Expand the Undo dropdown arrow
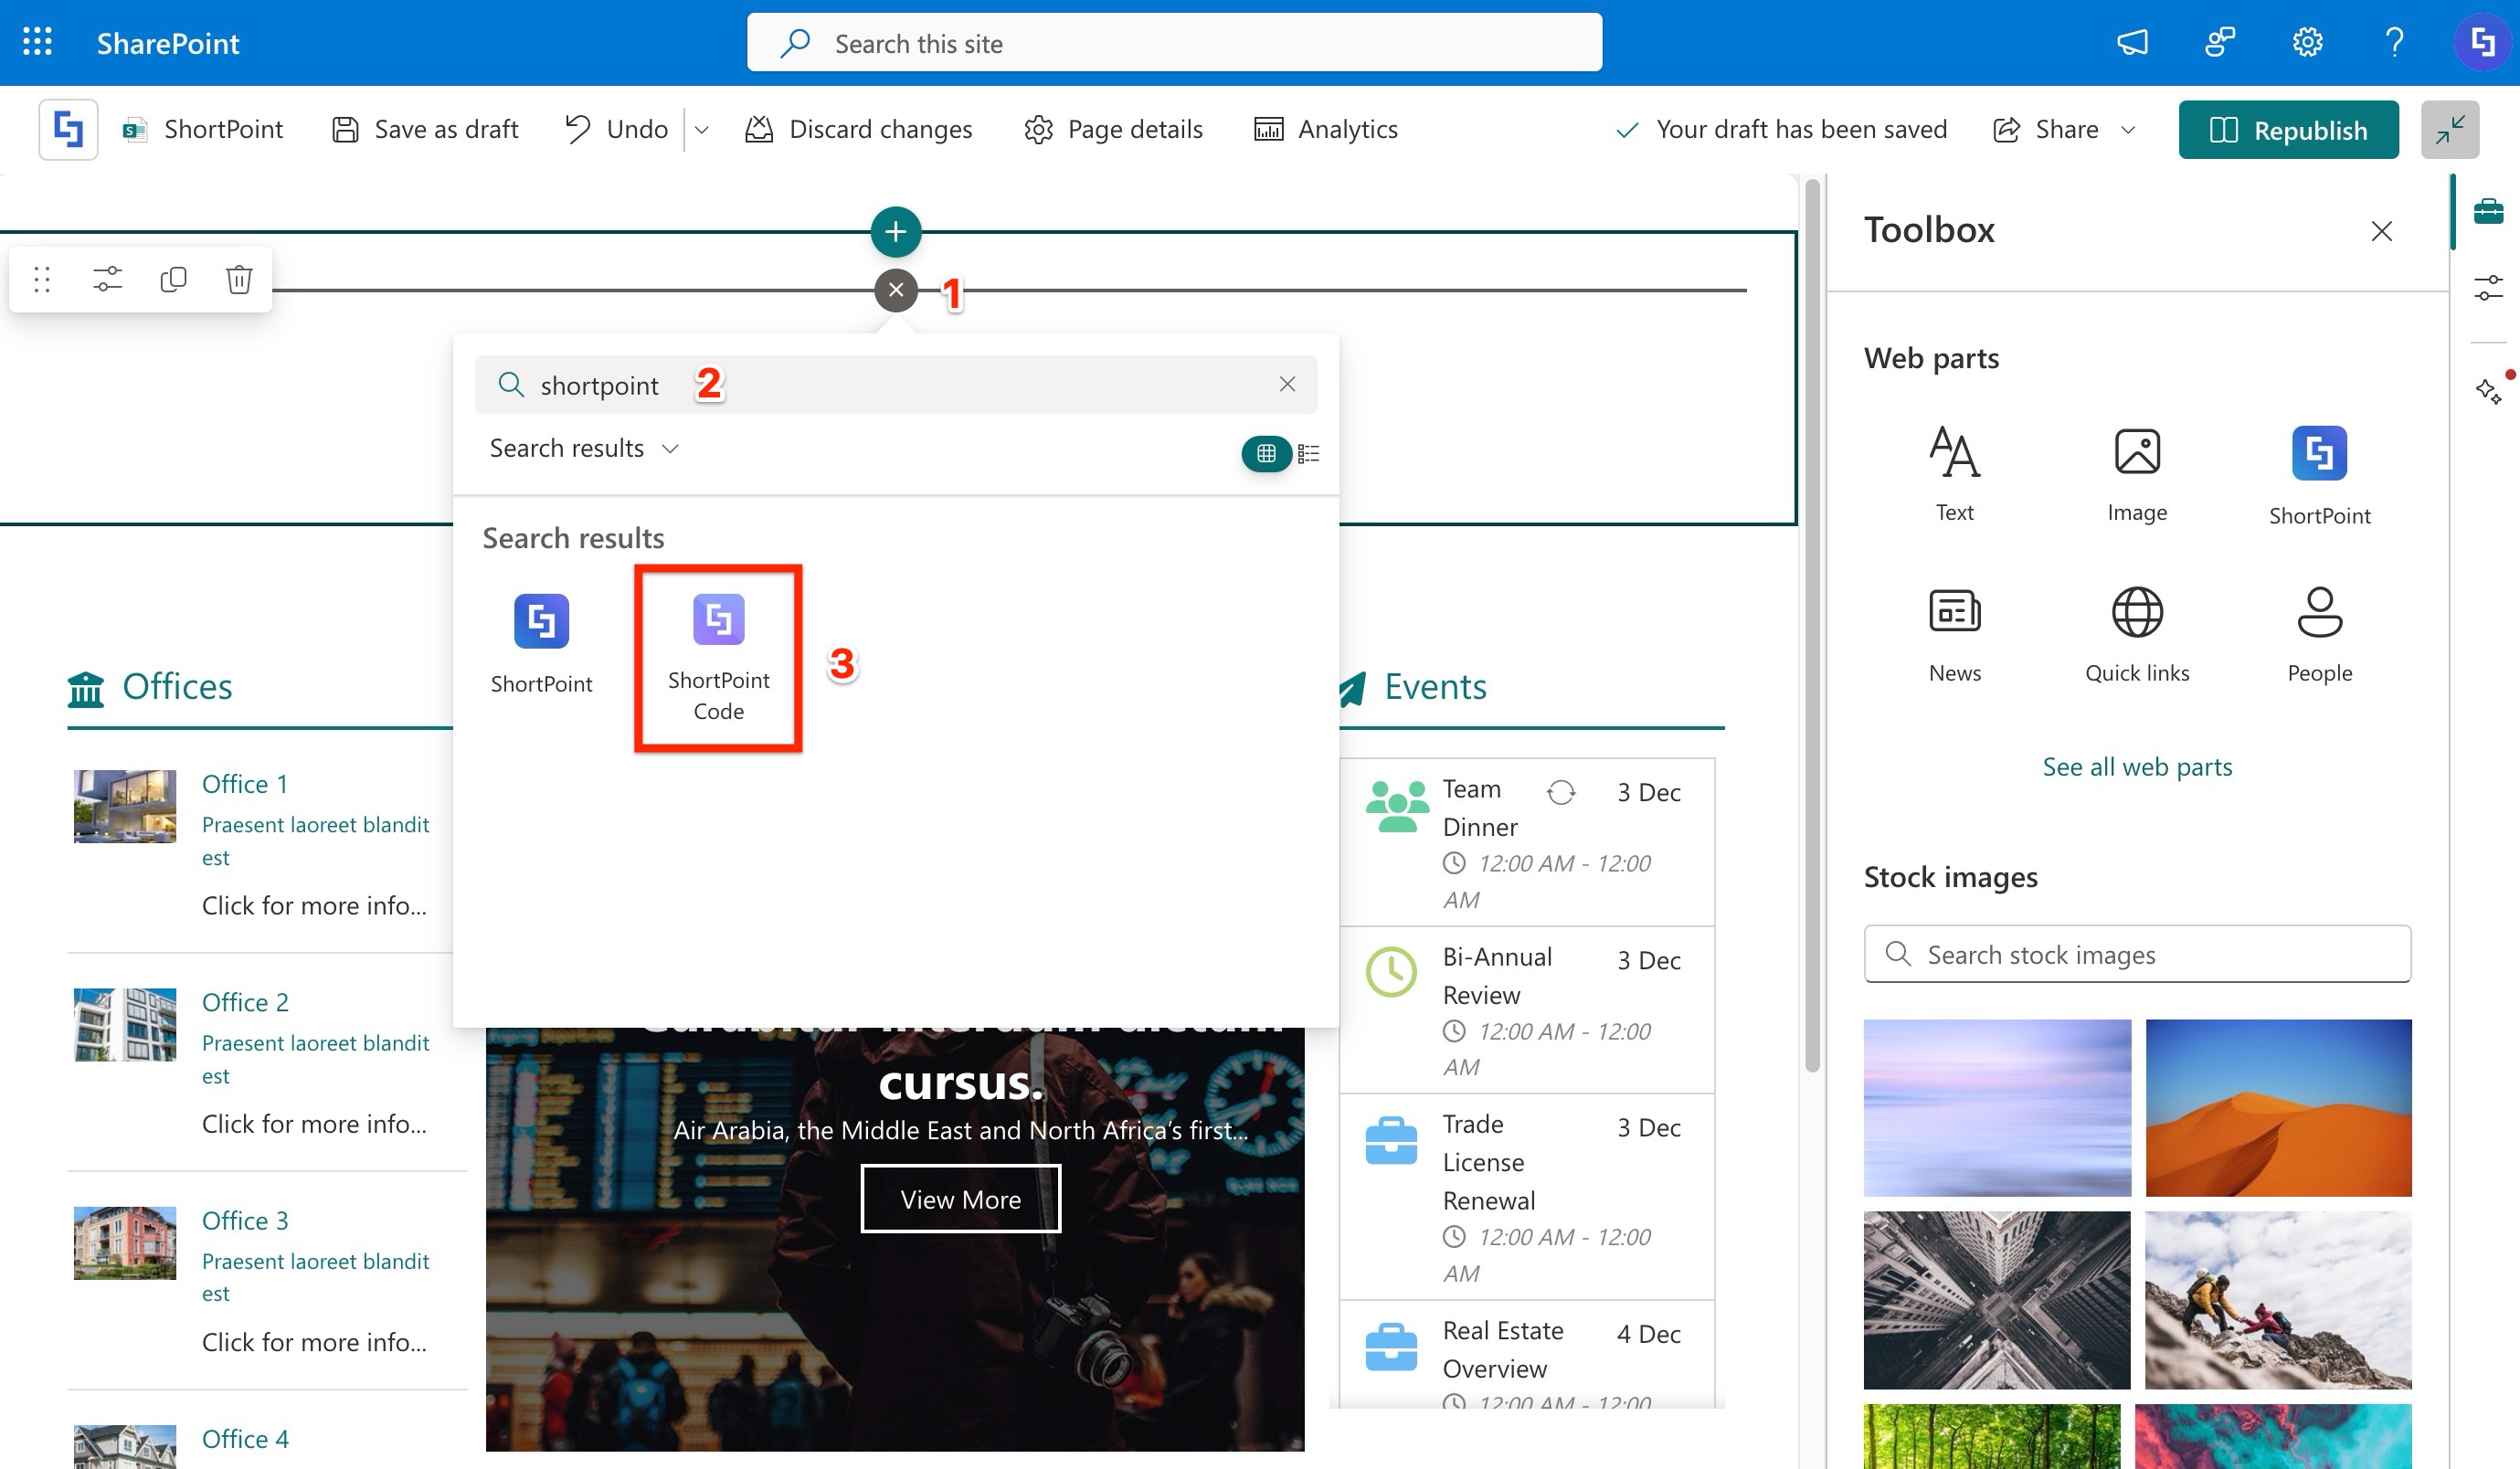Viewport: 2520px width, 1469px height. 702,130
